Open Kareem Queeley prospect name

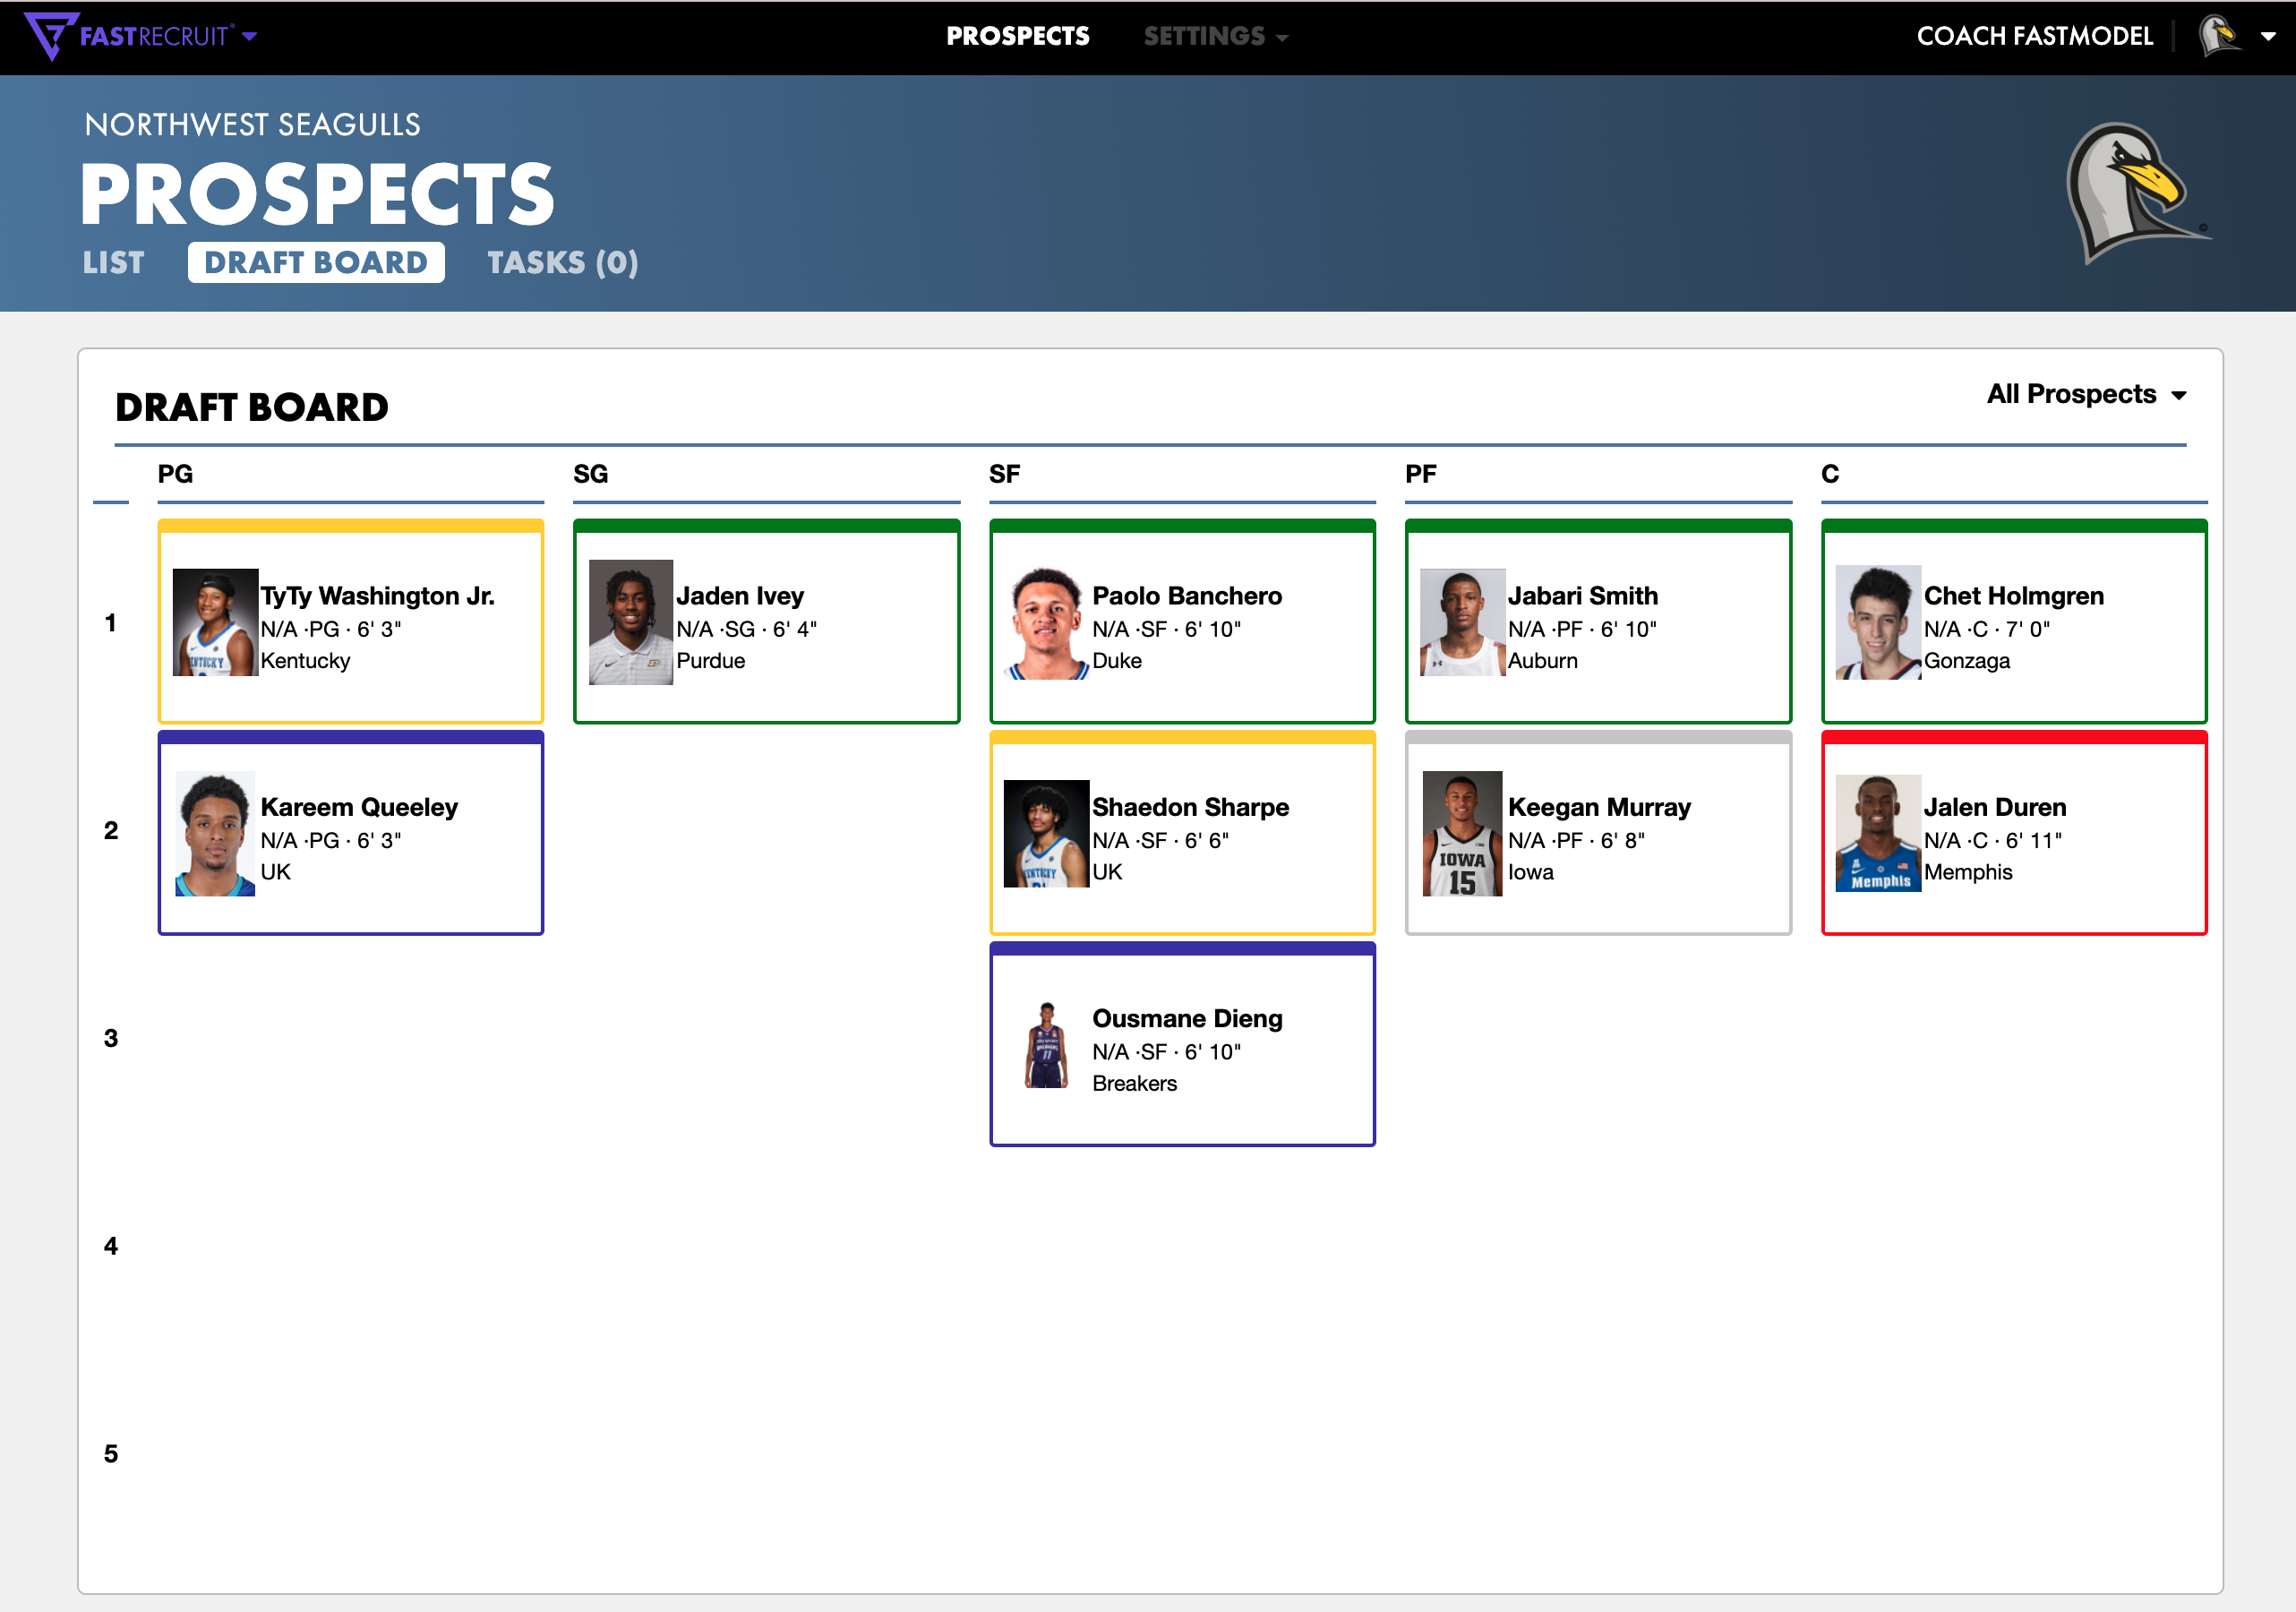coord(359,807)
